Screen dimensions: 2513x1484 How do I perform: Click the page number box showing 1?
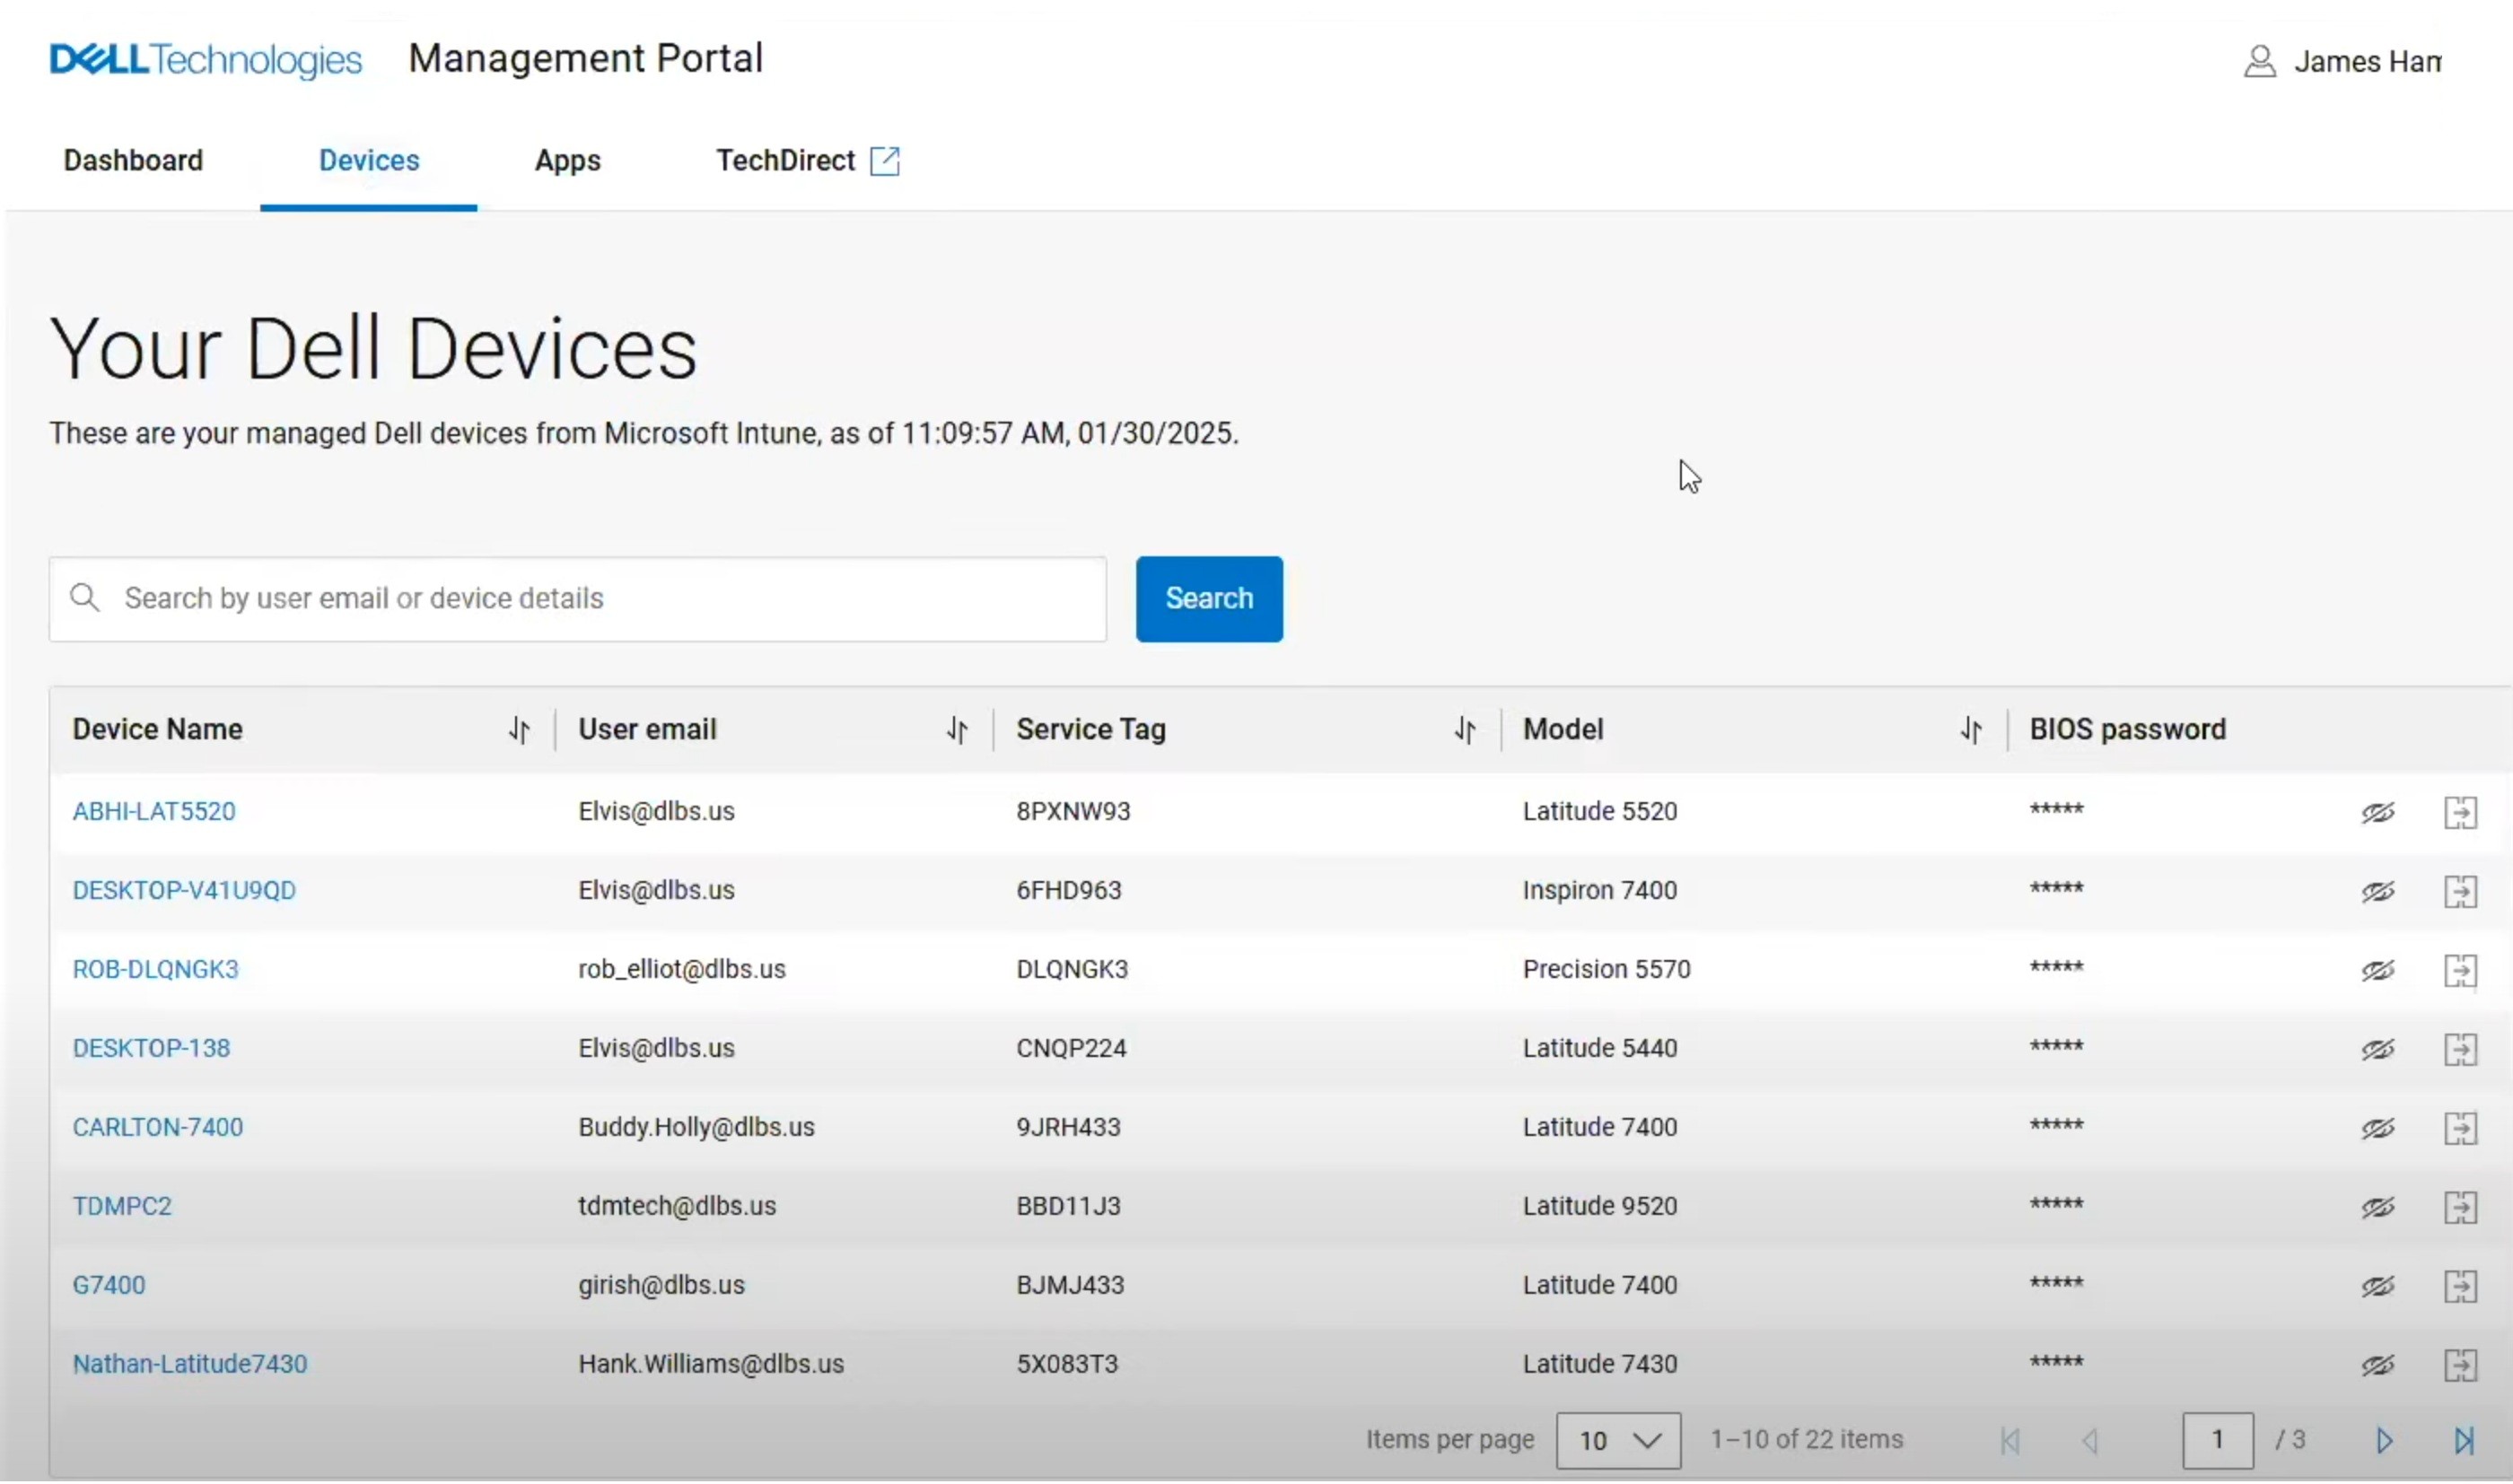[x=2218, y=1440]
